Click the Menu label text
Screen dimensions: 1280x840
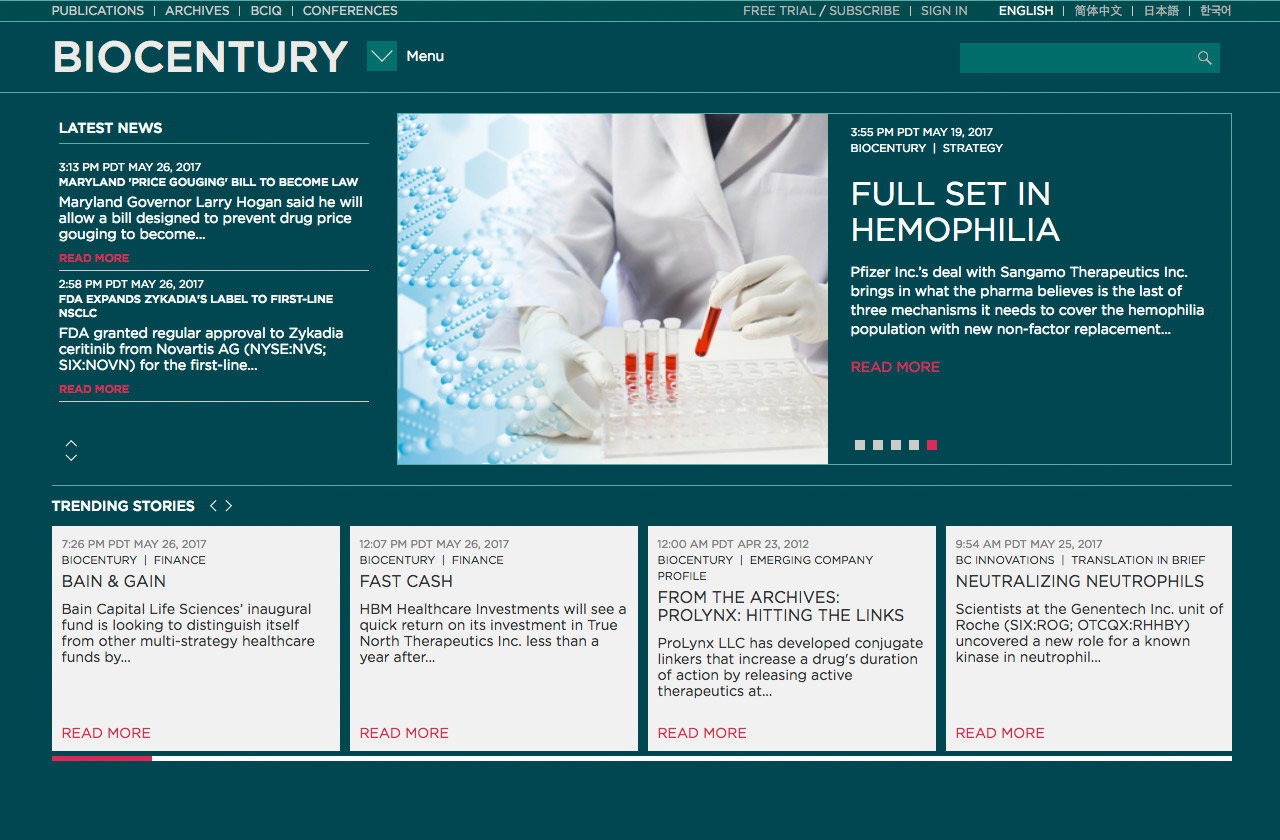(x=425, y=56)
